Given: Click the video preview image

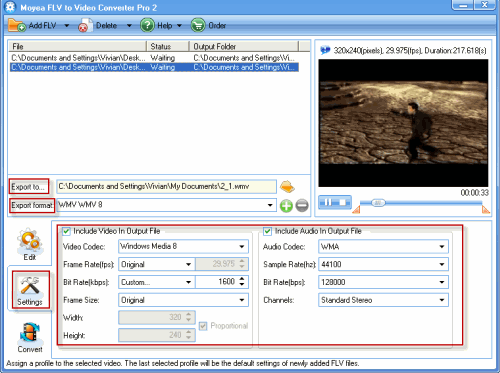Looking at the screenshot, I should [403, 123].
